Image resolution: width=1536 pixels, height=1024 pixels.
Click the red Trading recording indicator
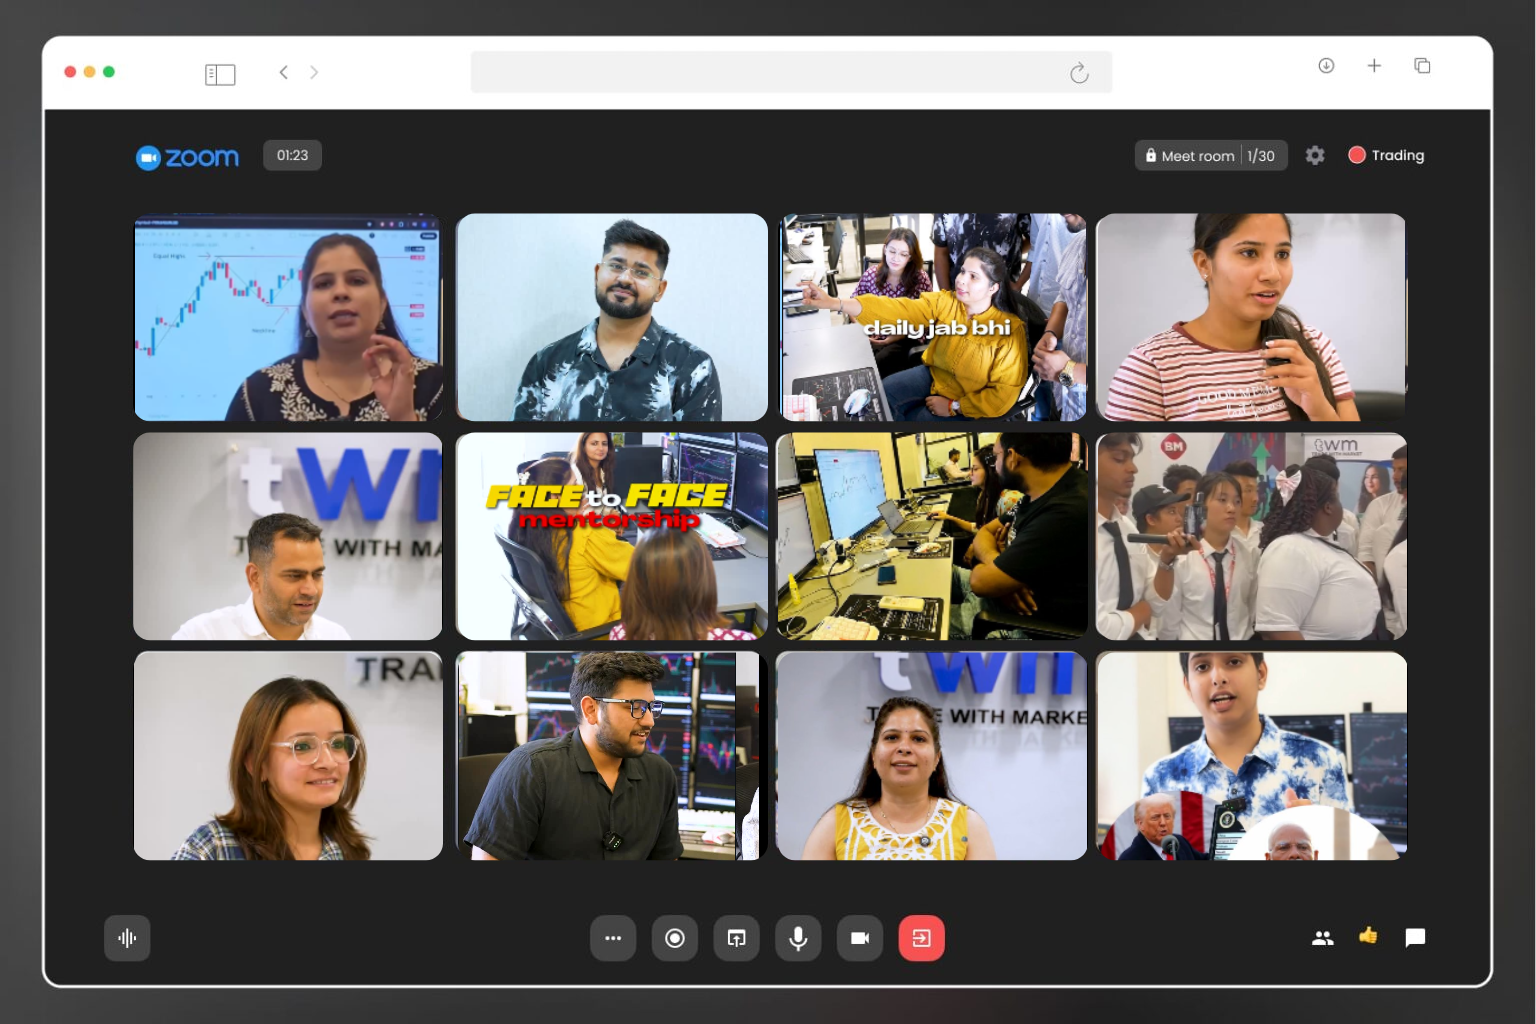pyautogui.click(x=1386, y=155)
